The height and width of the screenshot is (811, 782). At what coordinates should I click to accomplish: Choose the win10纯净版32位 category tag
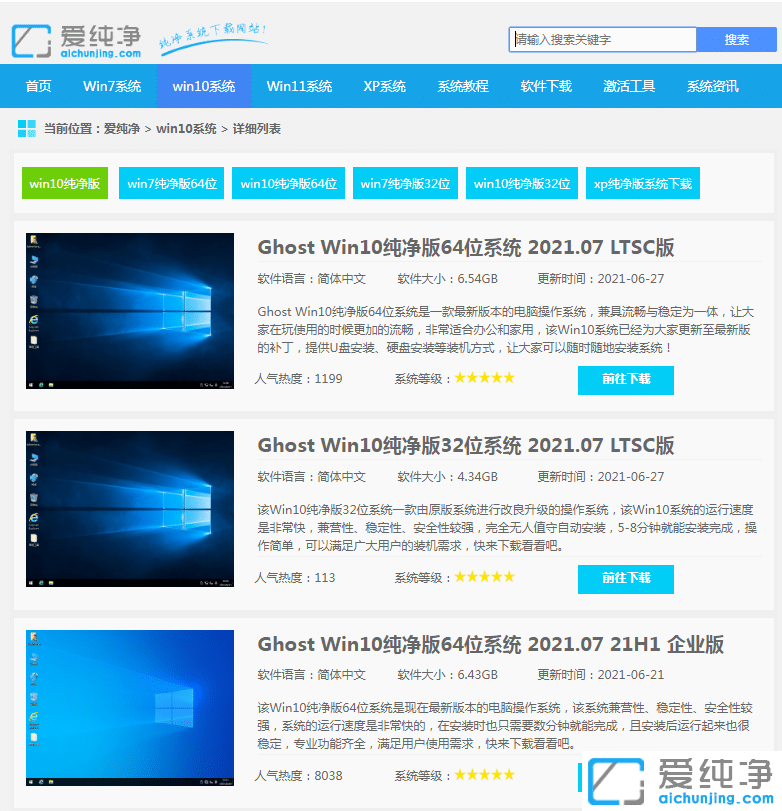(522, 183)
